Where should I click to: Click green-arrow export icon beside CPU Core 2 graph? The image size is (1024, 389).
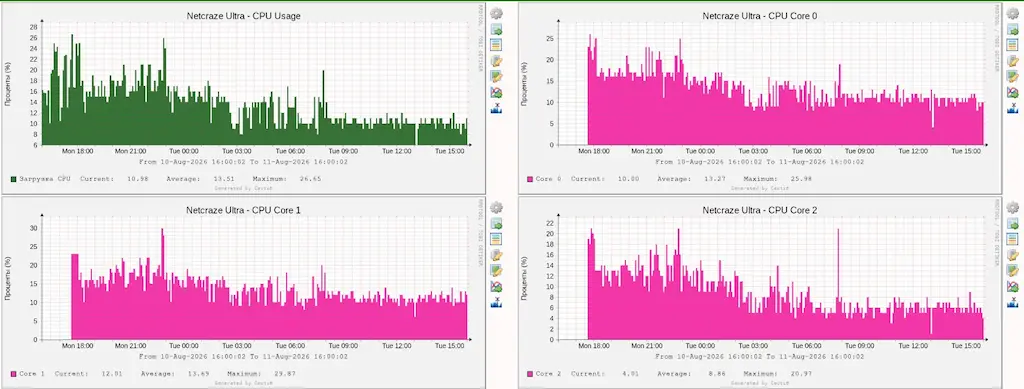pos(1013,224)
